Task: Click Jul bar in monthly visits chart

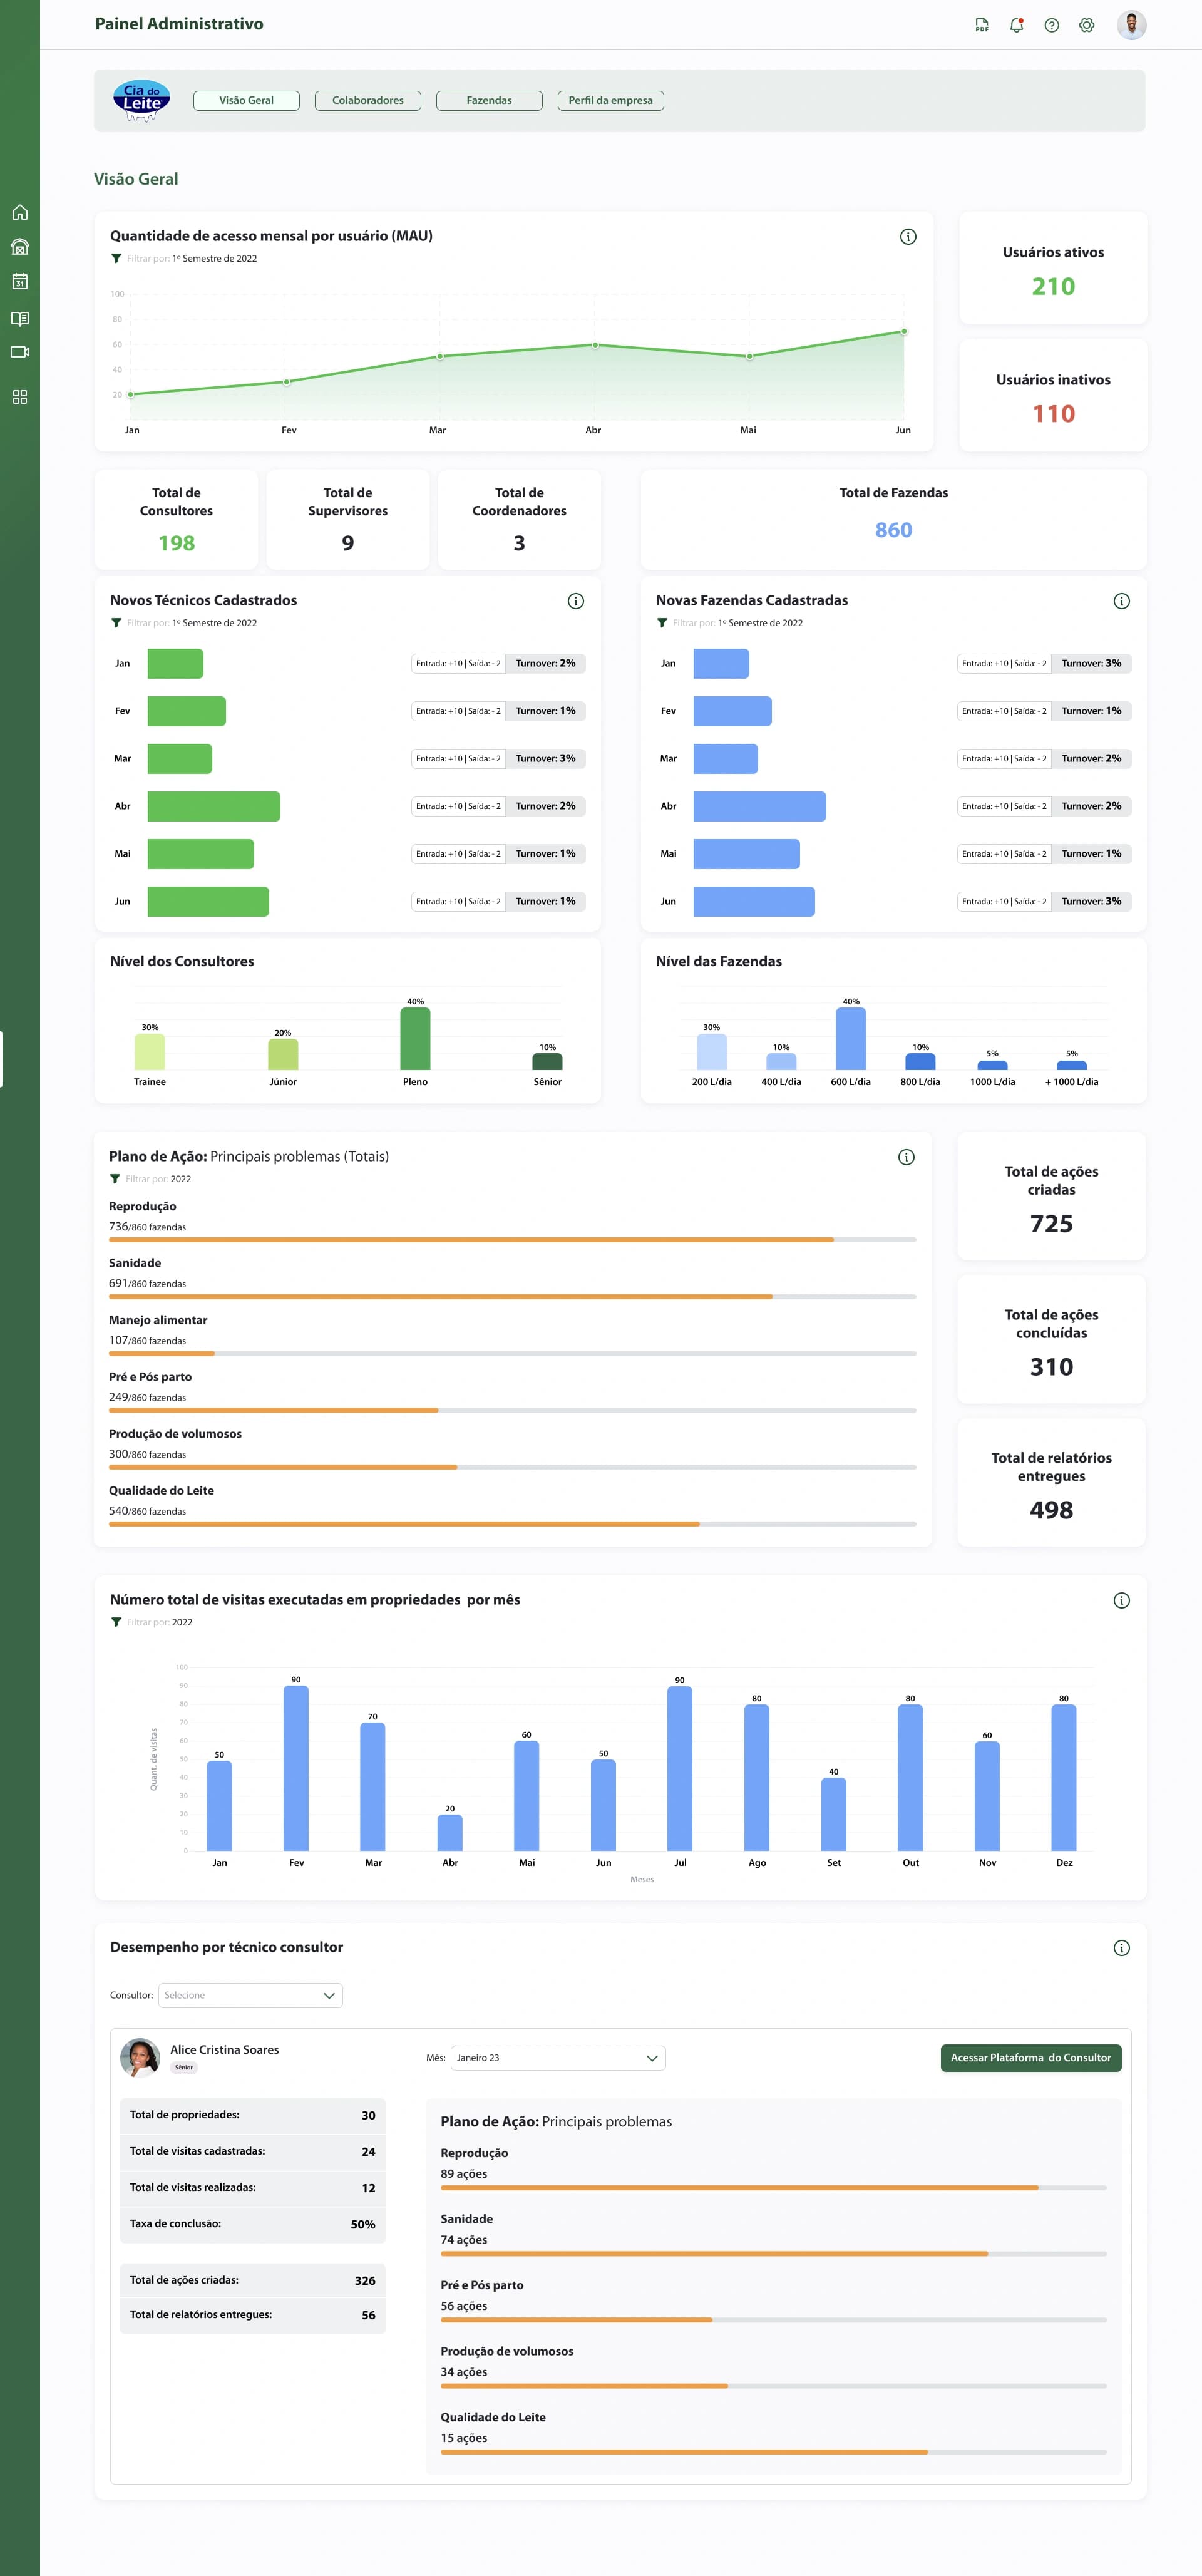Action: point(680,1768)
